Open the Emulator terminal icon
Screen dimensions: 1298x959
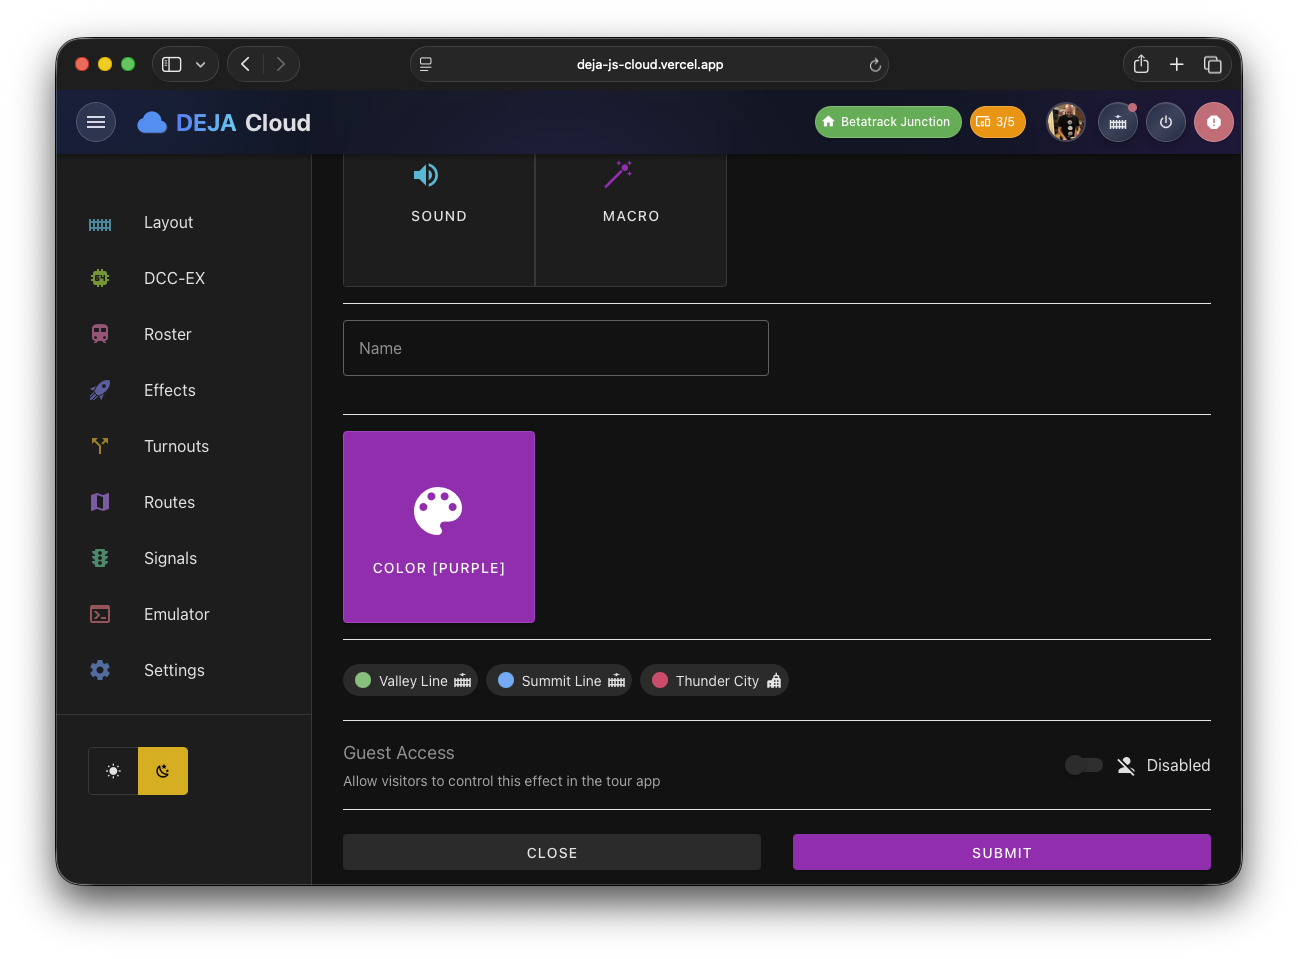pos(99,614)
